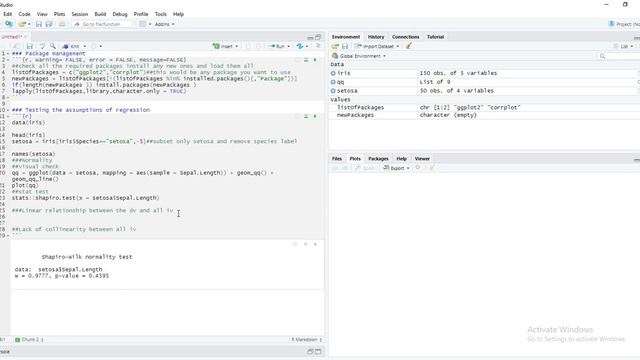The height and width of the screenshot is (360, 640).
Task: Open the Export dropdown in Plots pane
Action: pyautogui.click(x=396, y=168)
